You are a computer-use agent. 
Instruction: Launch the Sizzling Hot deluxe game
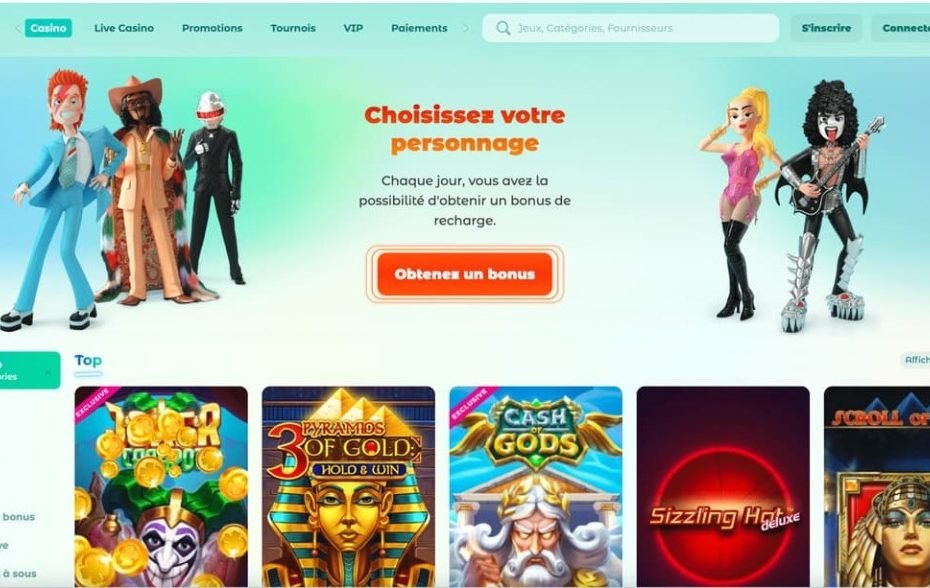click(723, 487)
